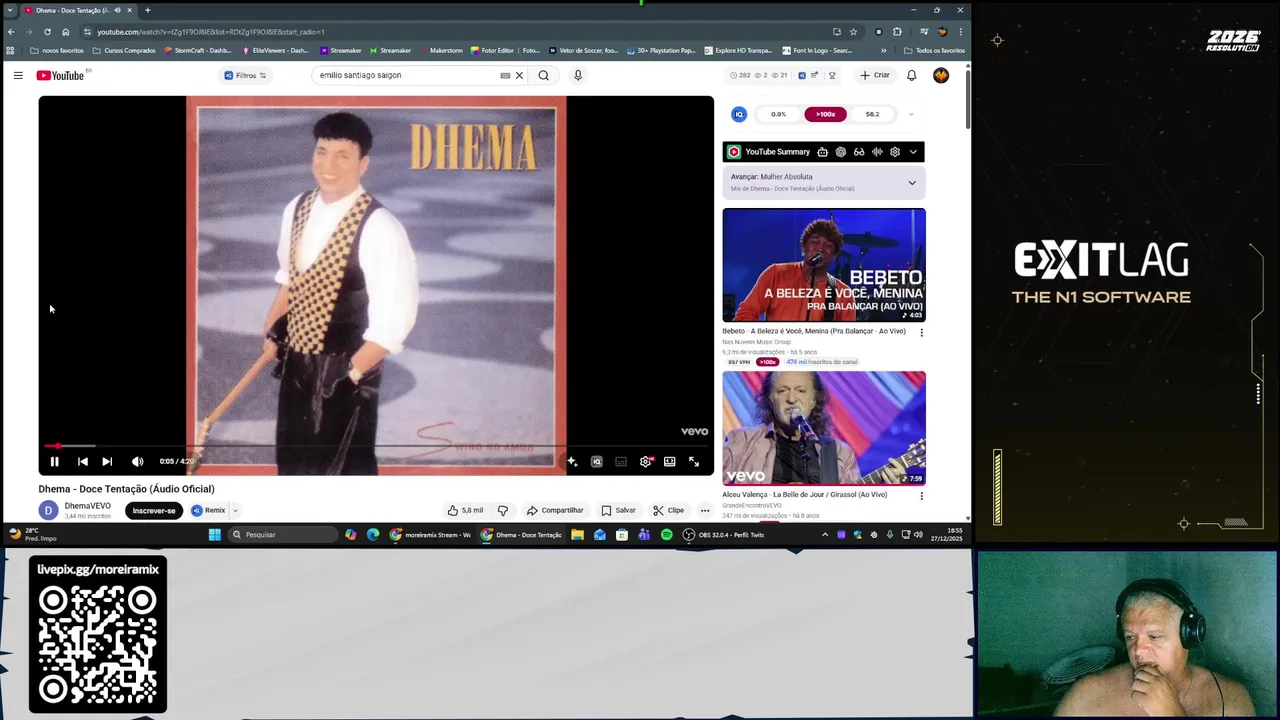Seek along the video progress bar

tap(376, 446)
